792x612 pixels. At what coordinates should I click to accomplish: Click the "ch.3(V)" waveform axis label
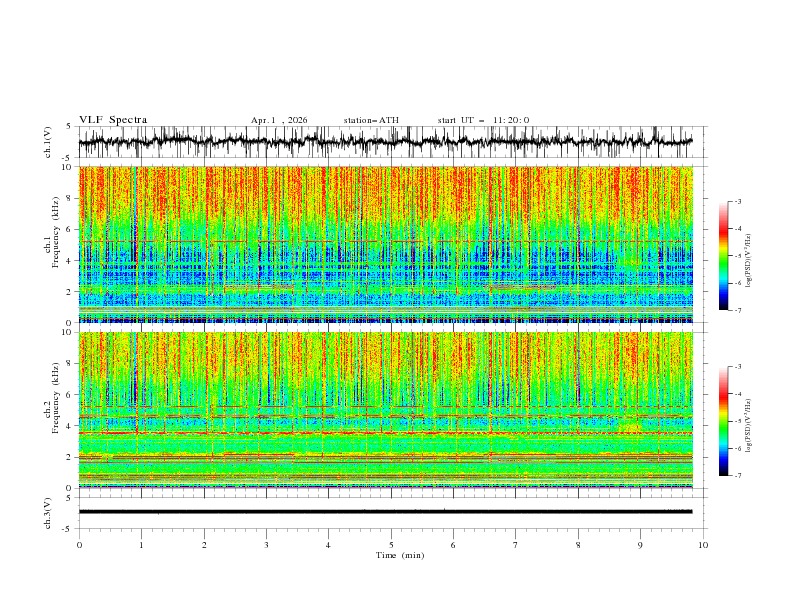click(x=48, y=513)
